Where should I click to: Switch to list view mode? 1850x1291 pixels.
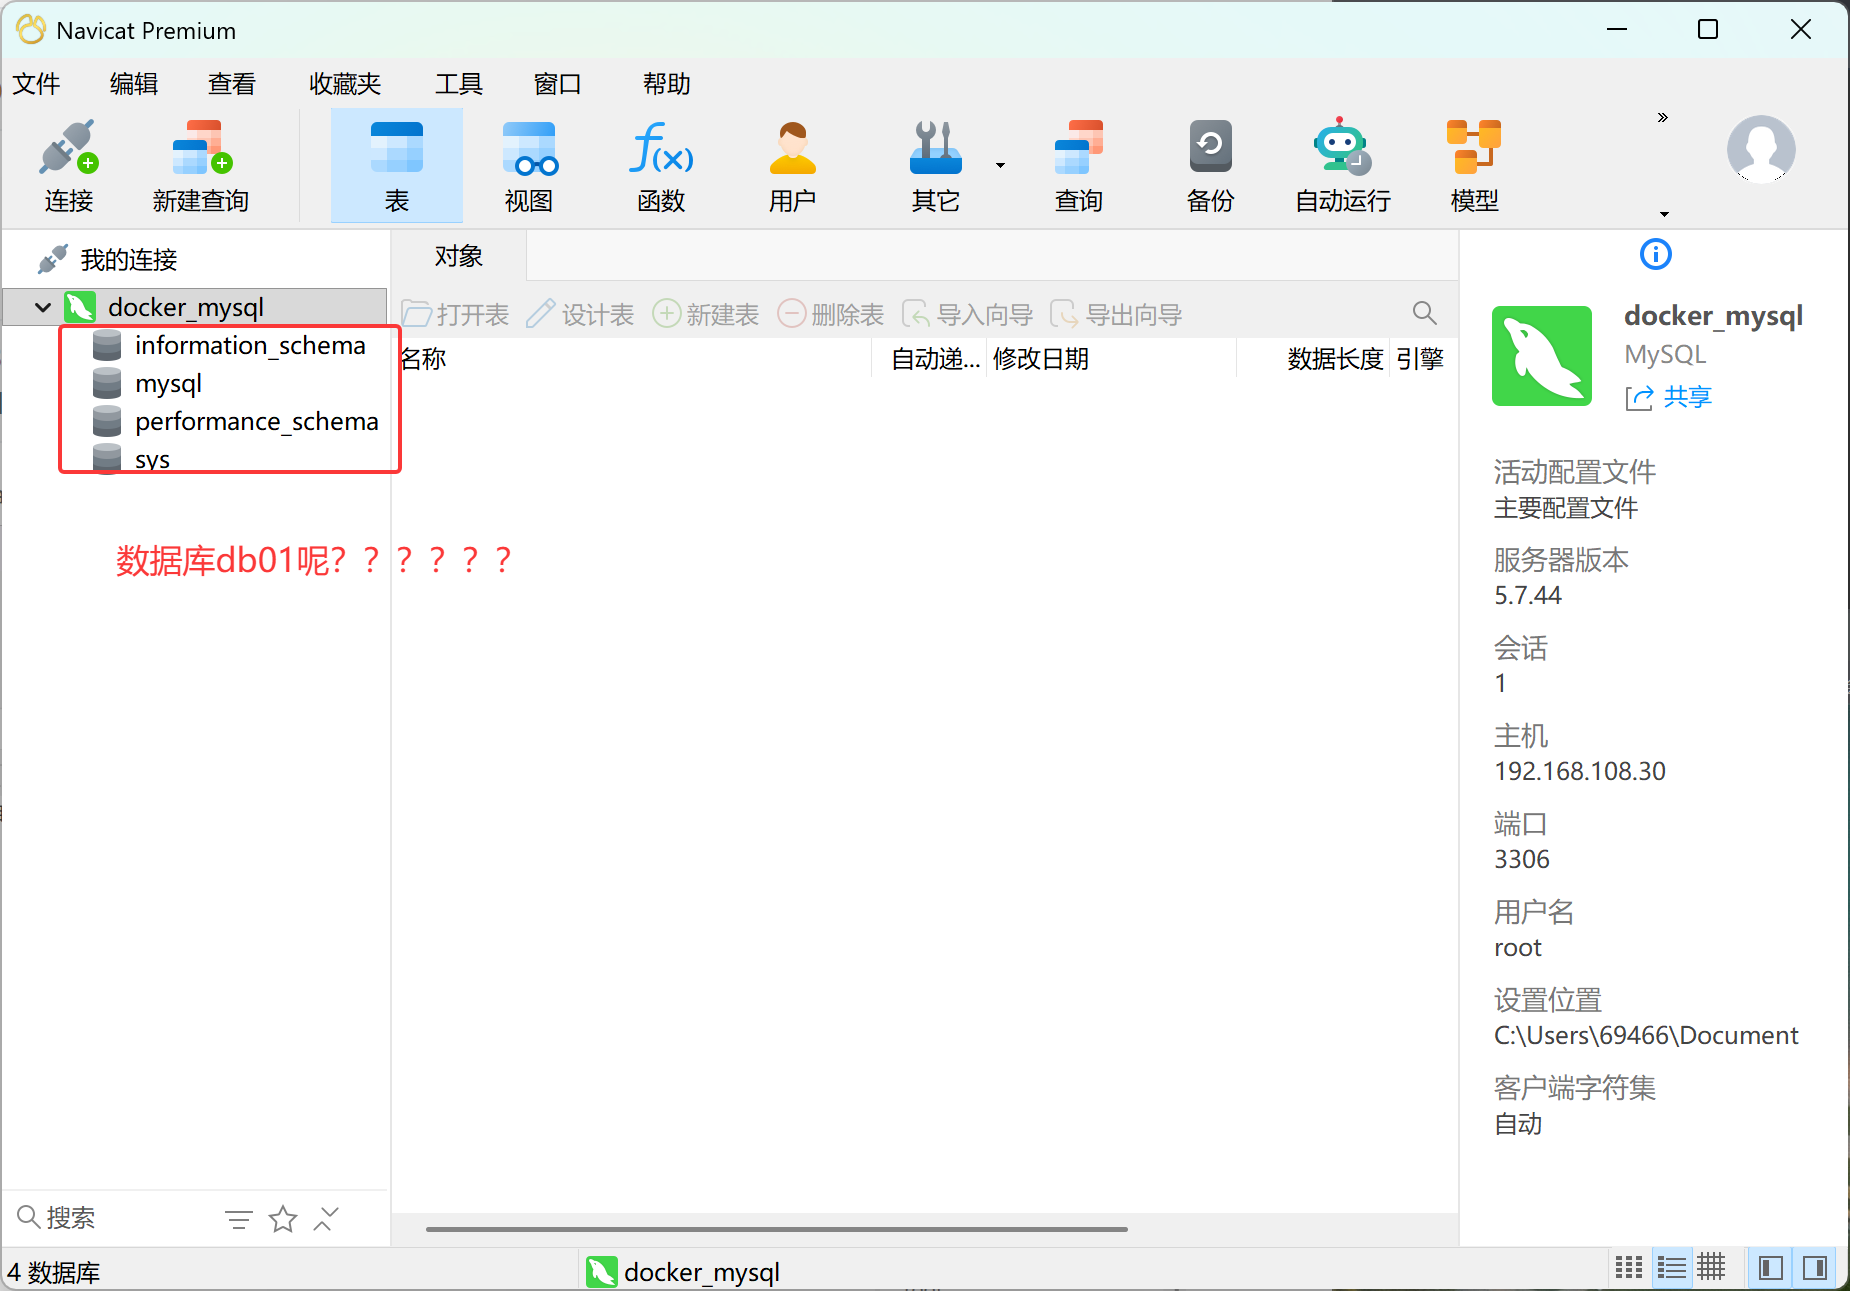(1671, 1268)
